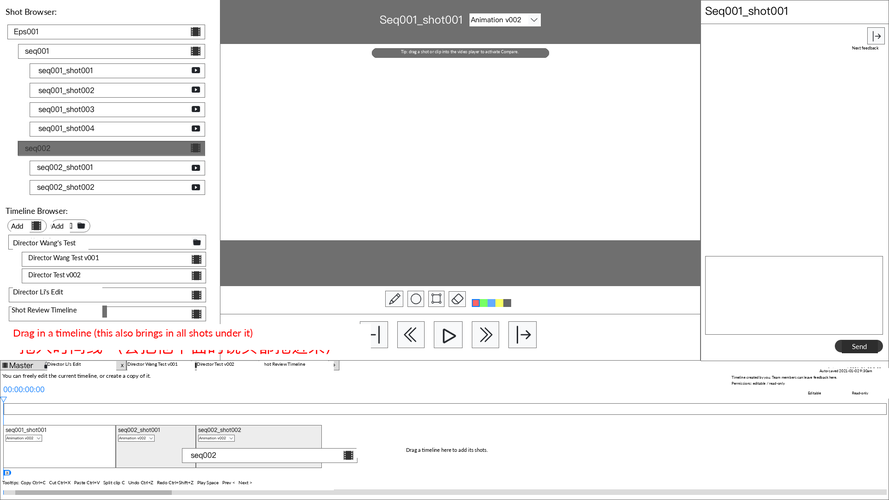
Task: Click the timeline ruler bar
Action: point(445,409)
